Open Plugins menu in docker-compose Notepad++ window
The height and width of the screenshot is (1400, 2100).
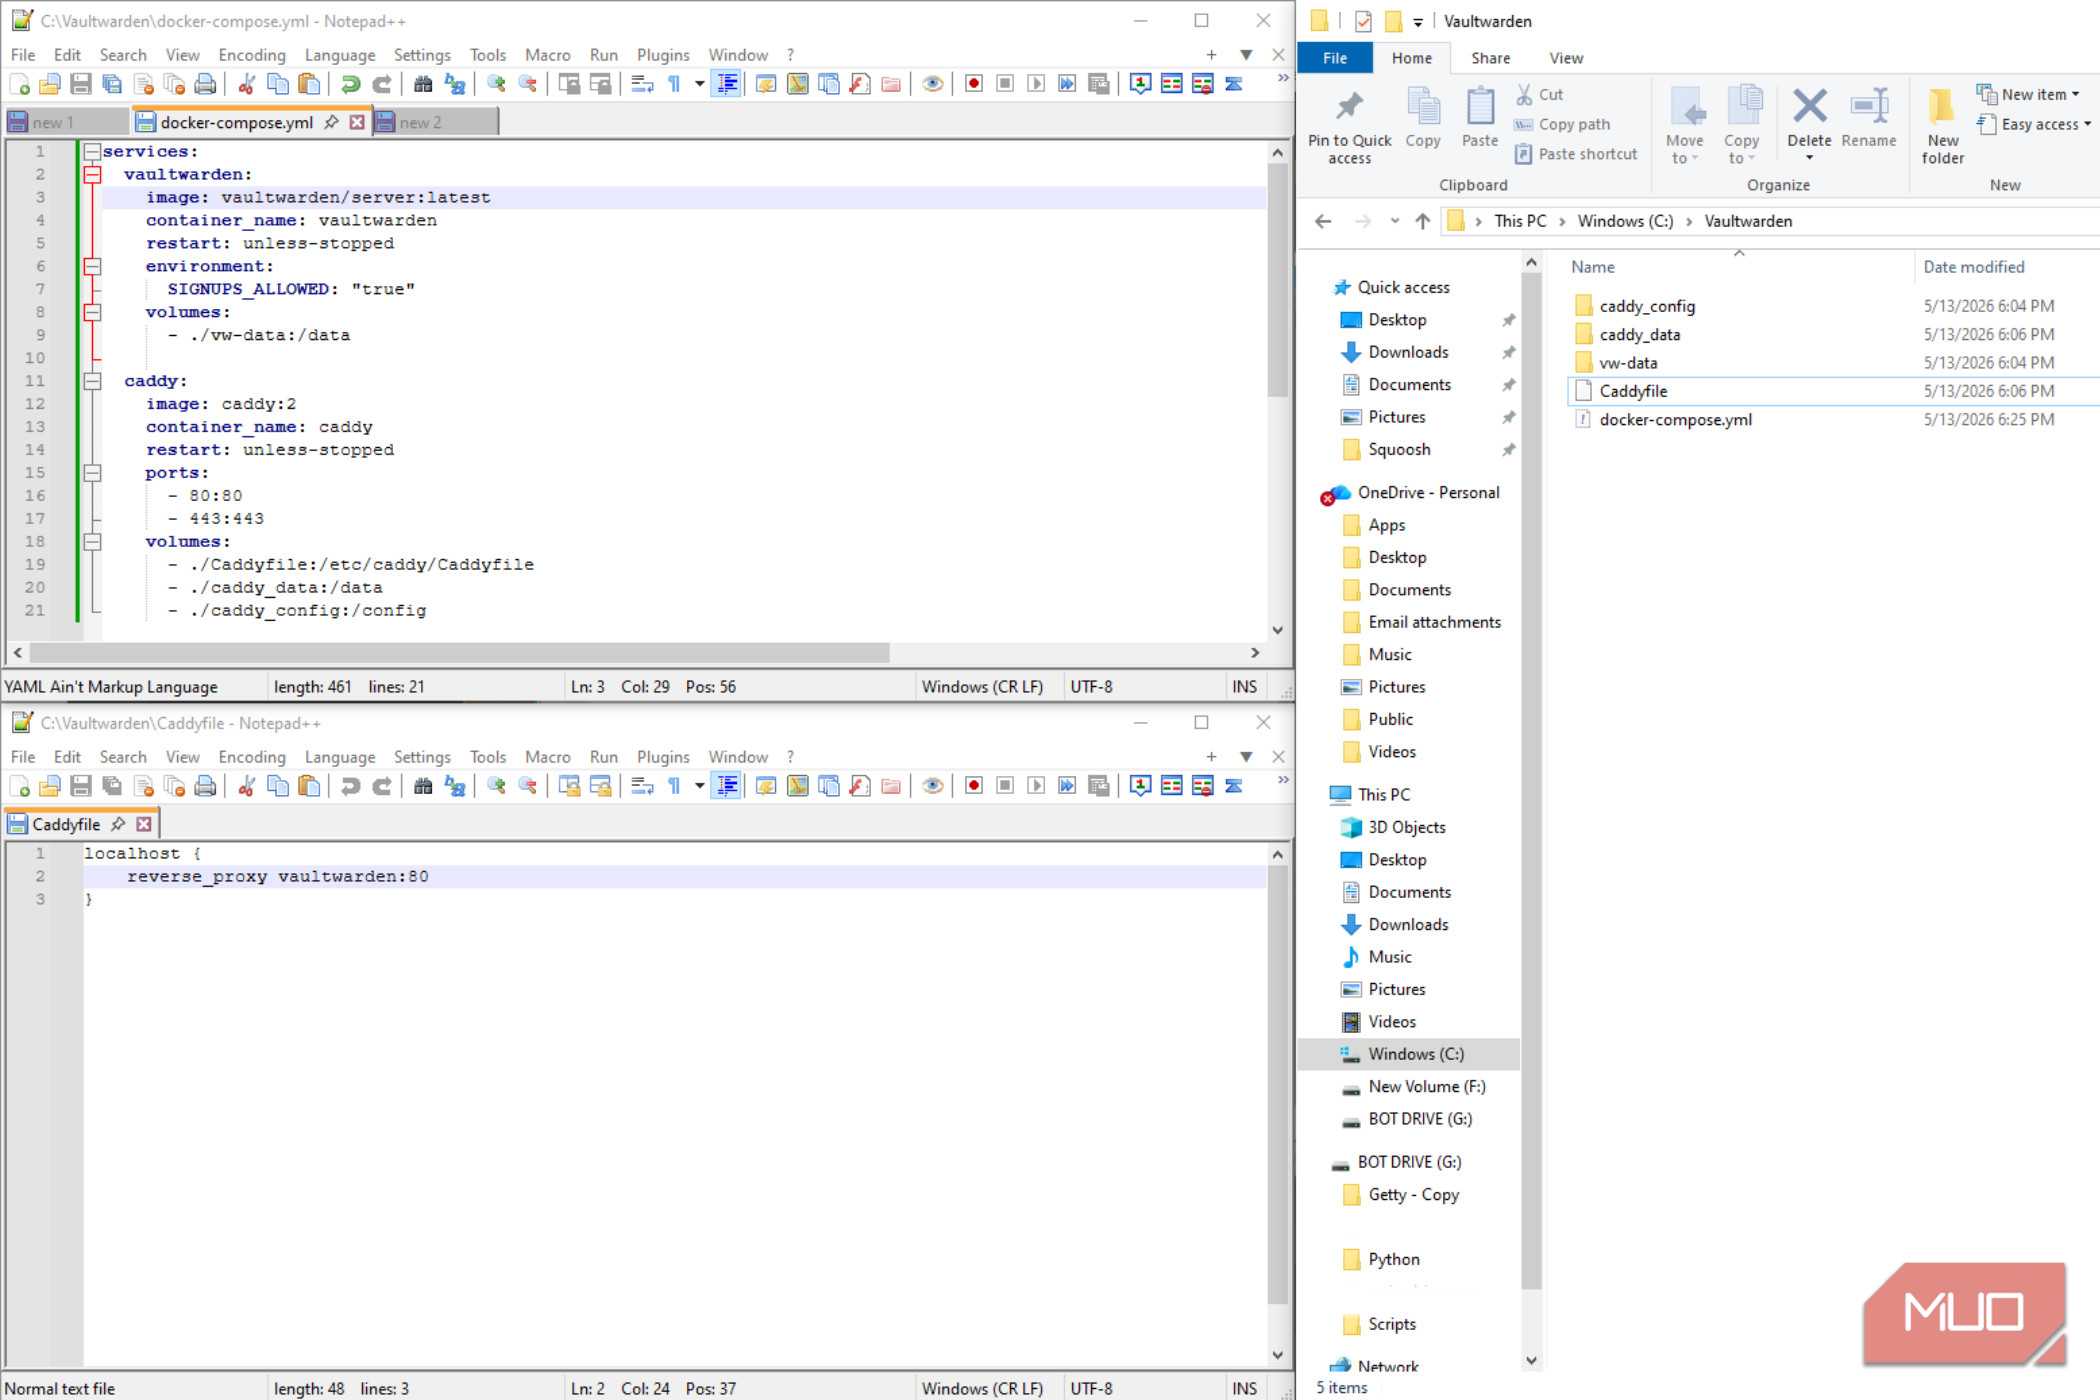click(x=663, y=55)
